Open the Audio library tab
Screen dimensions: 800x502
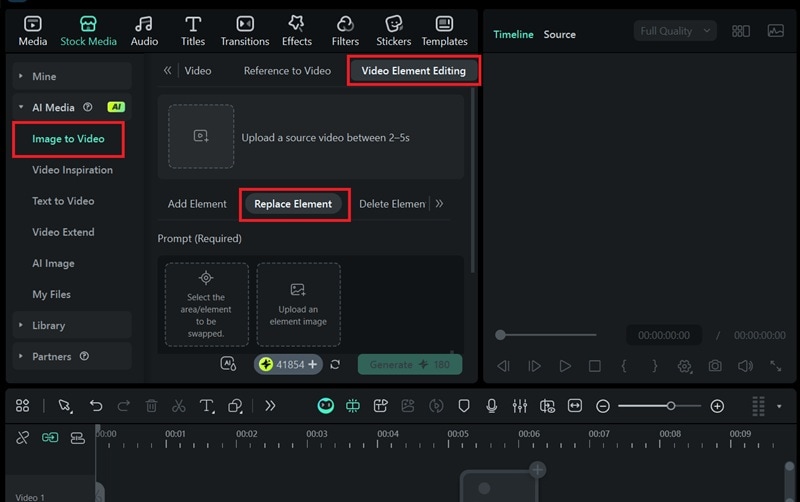(144, 31)
